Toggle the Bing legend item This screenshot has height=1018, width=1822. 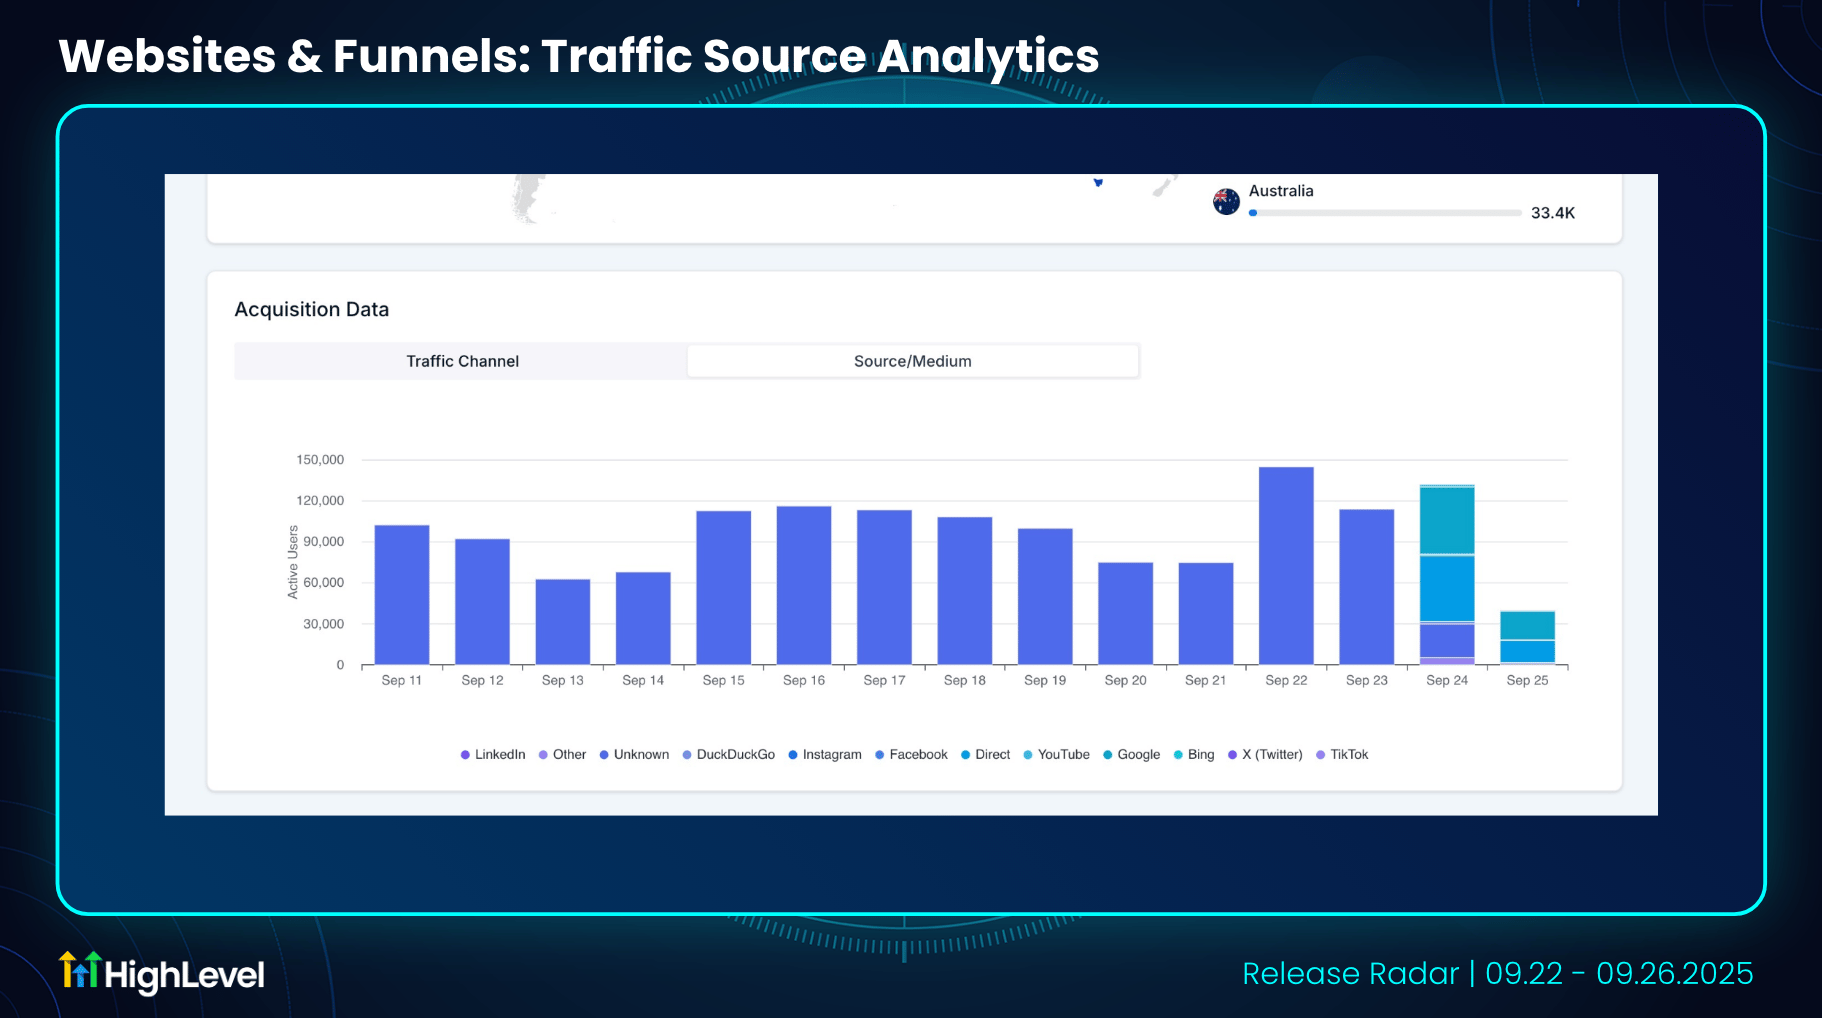[x=1194, y=755]
